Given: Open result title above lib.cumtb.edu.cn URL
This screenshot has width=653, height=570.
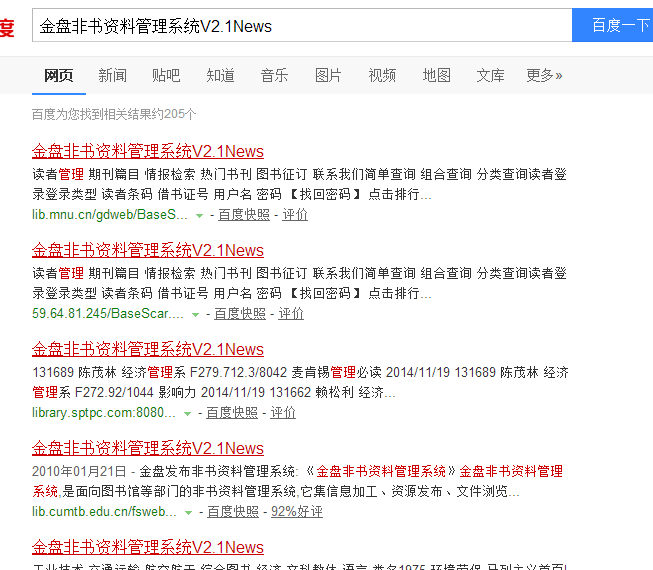Looking at the screenshot, I should [x=148, y=448].
